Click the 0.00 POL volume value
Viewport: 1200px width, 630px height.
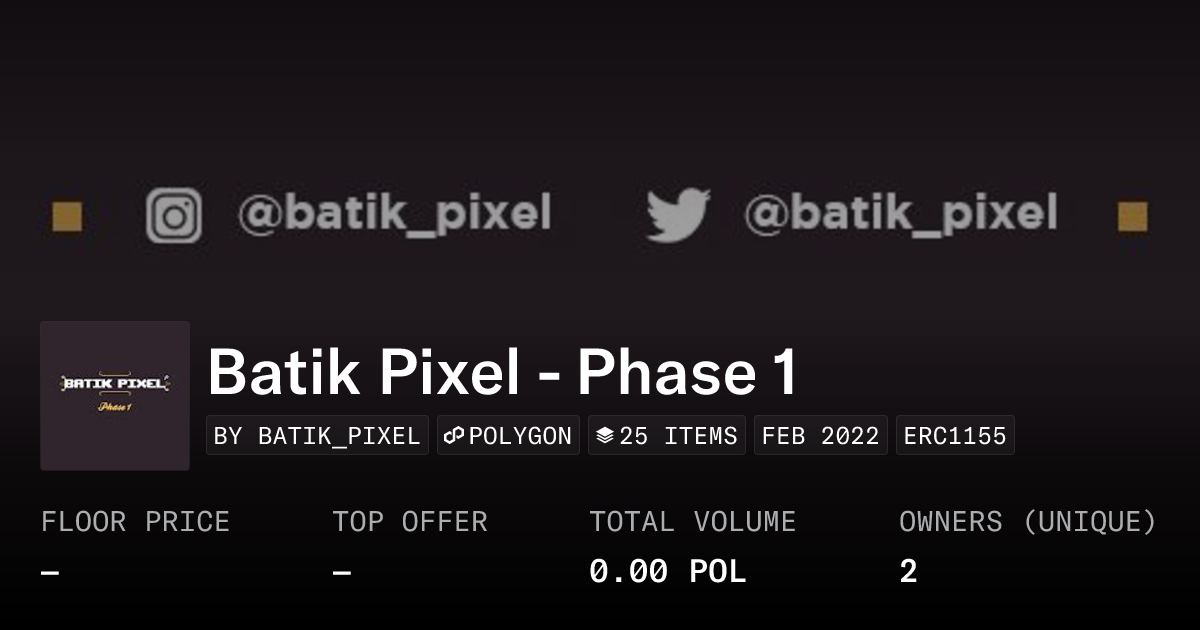point(667,572)
